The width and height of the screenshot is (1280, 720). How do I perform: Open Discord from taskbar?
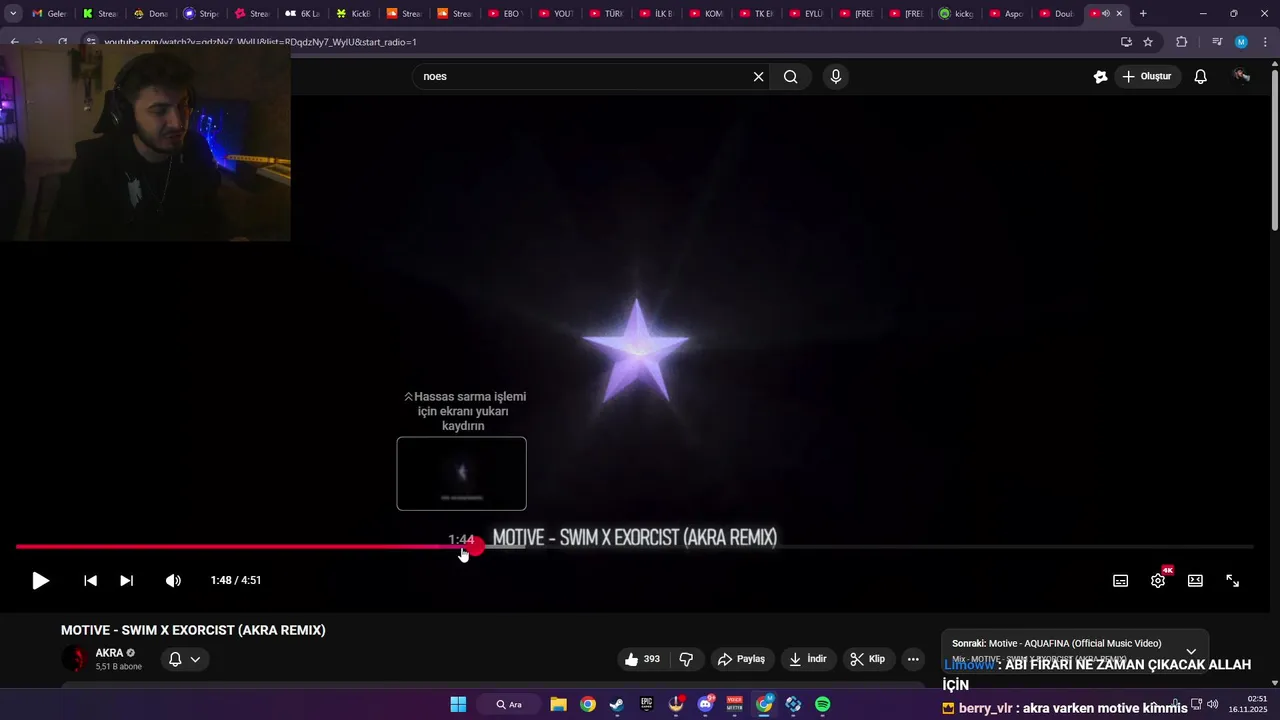coord(706,704)
